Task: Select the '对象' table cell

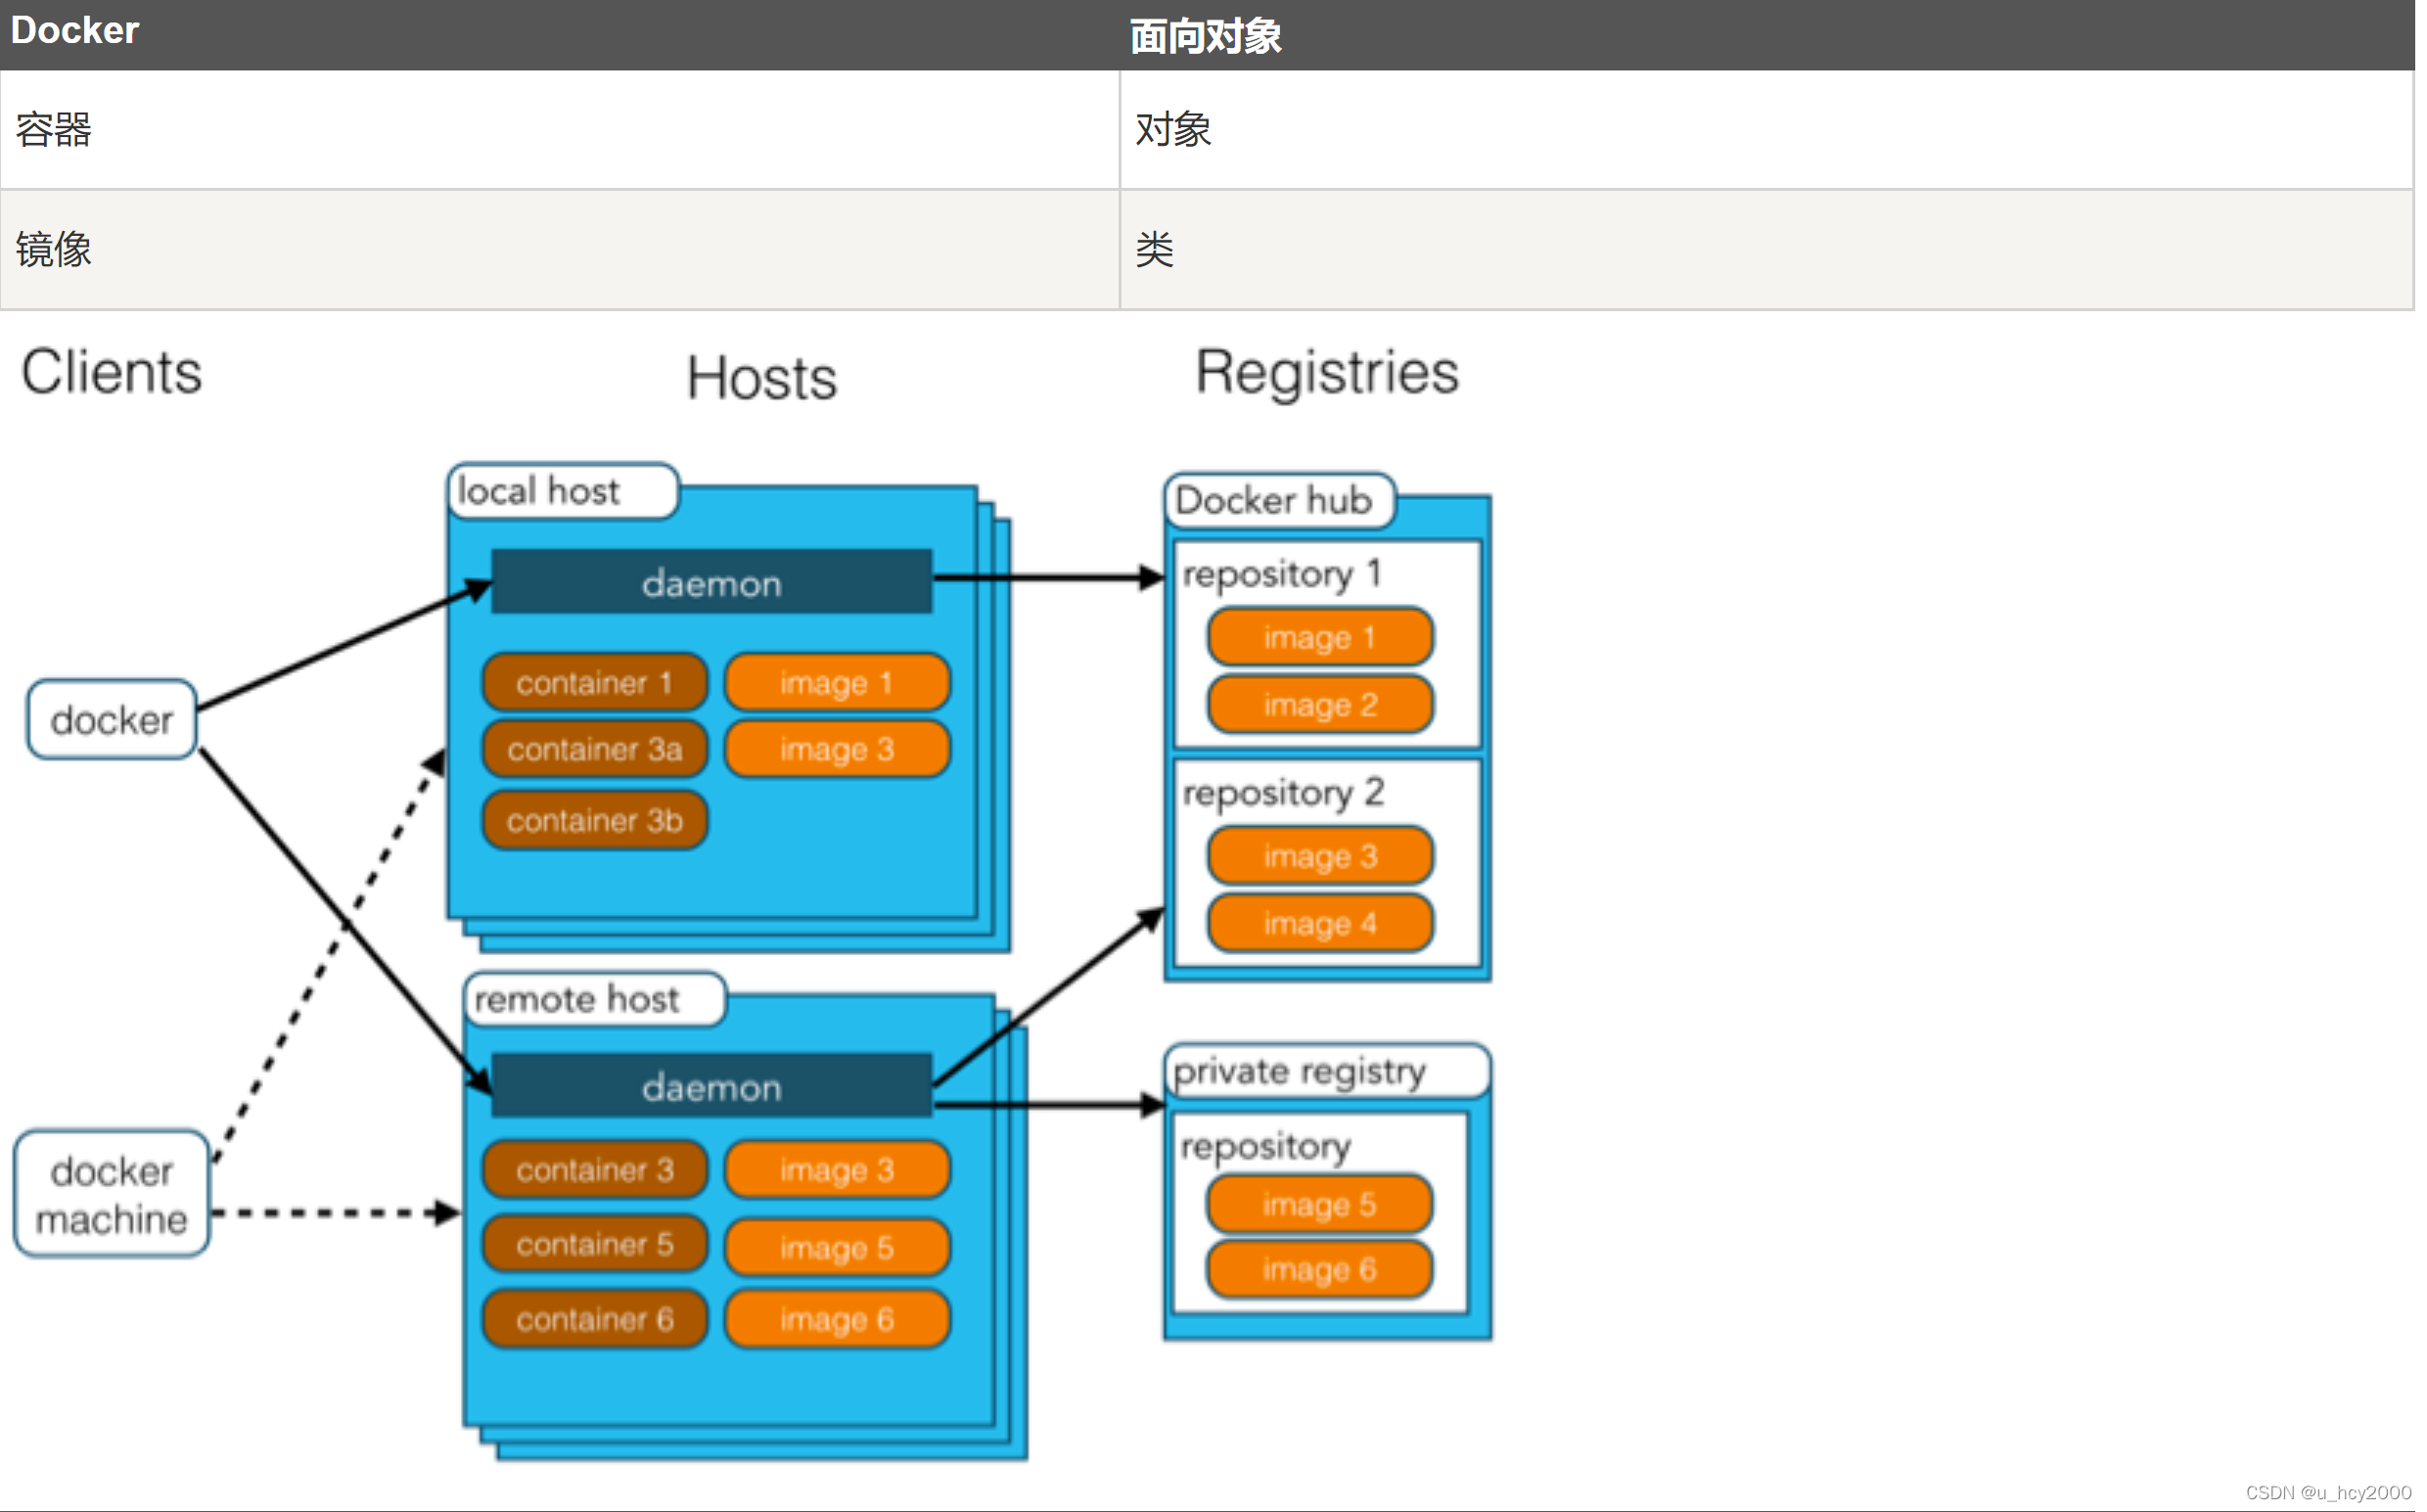Action: pos(1767,129)
